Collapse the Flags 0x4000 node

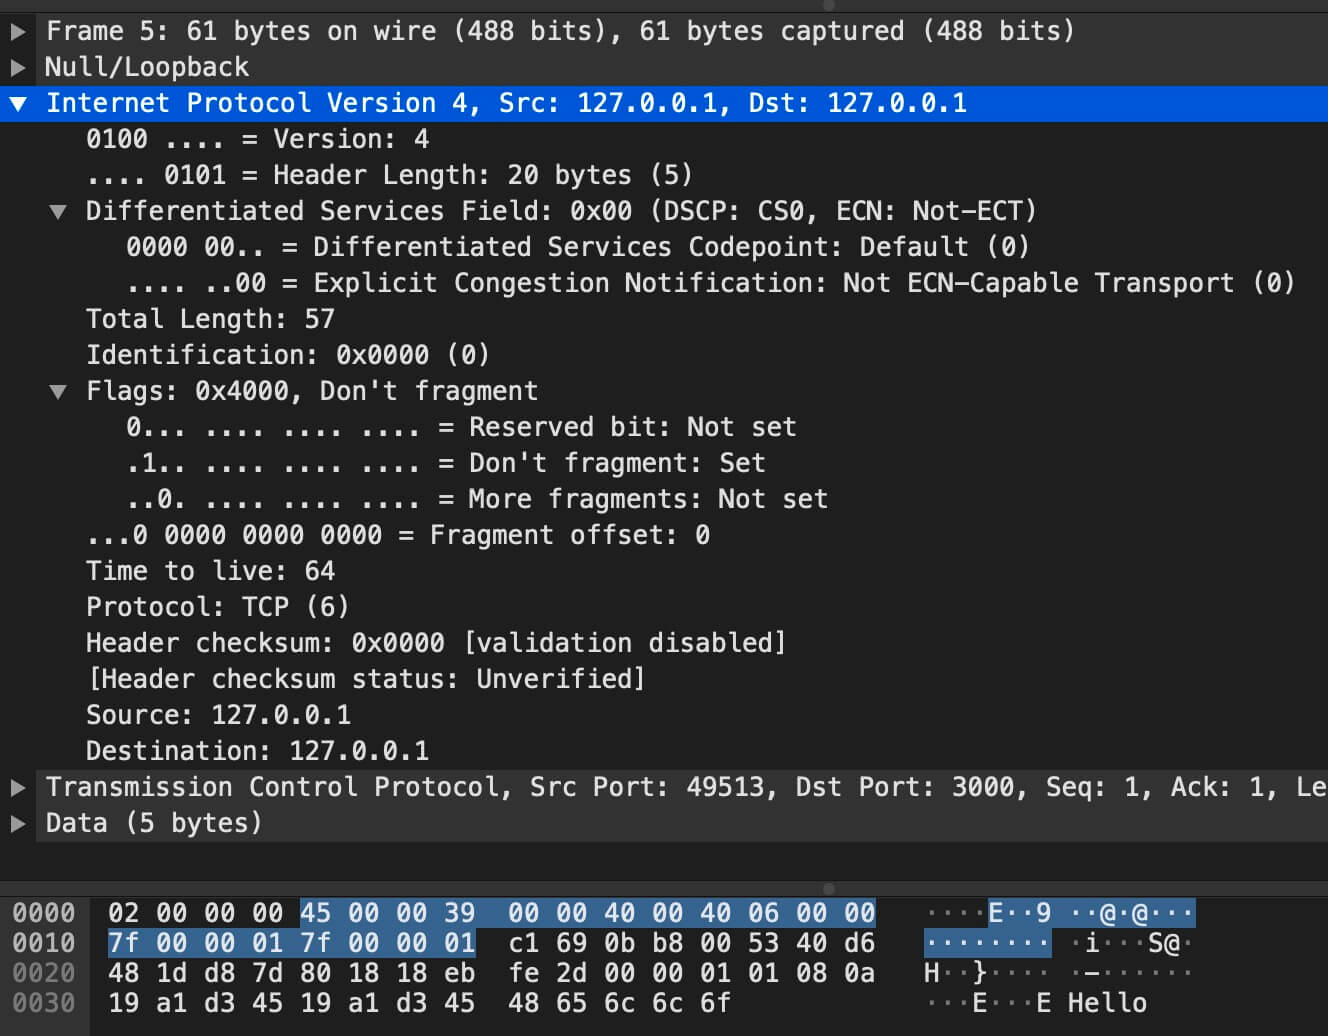tap(58, 391)
